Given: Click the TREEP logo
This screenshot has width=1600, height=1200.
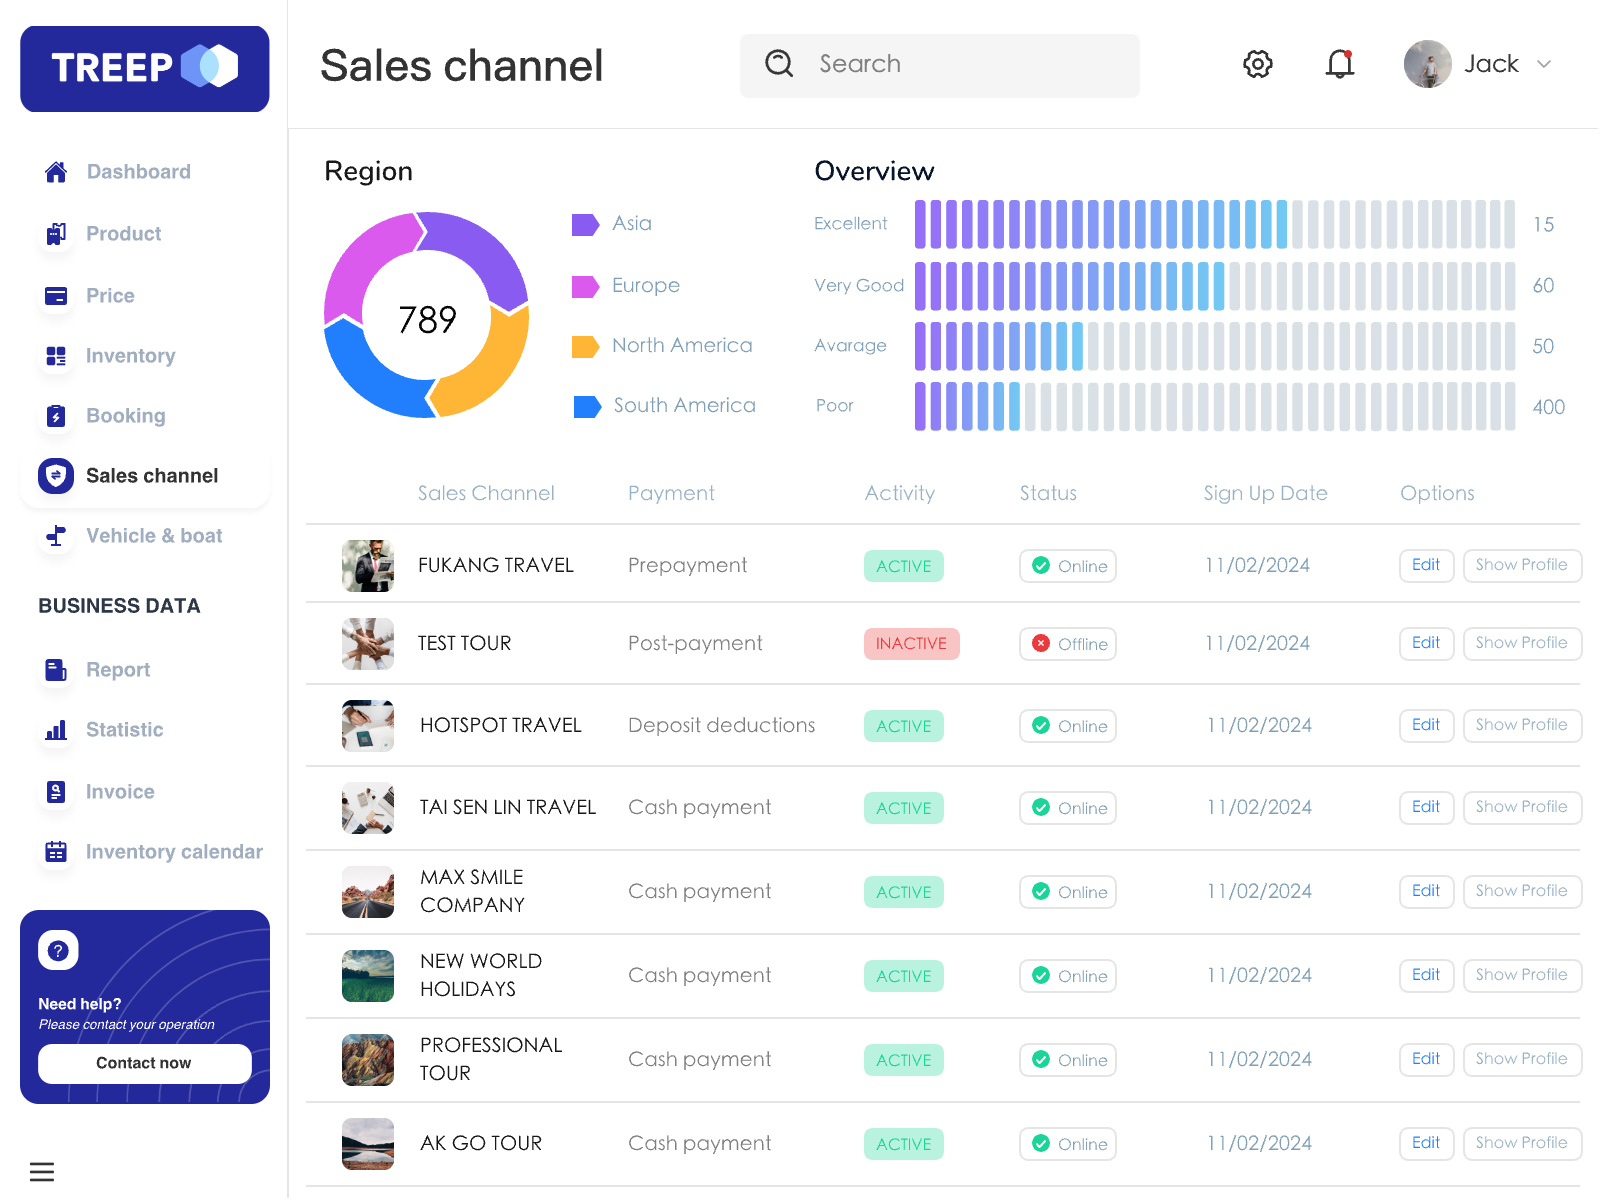Looking at the screenshot, I should tap(145, 69).
